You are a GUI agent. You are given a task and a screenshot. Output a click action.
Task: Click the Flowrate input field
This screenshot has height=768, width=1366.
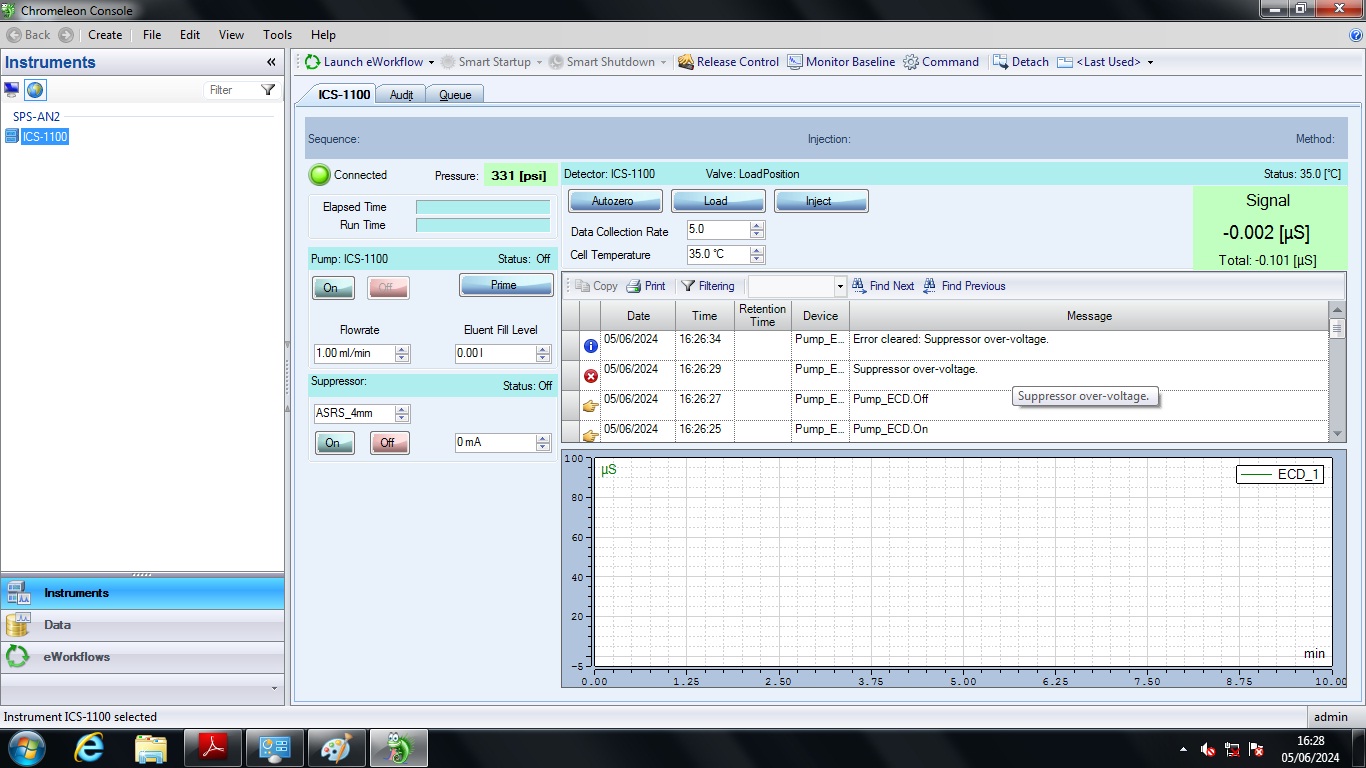coord(354,353)
